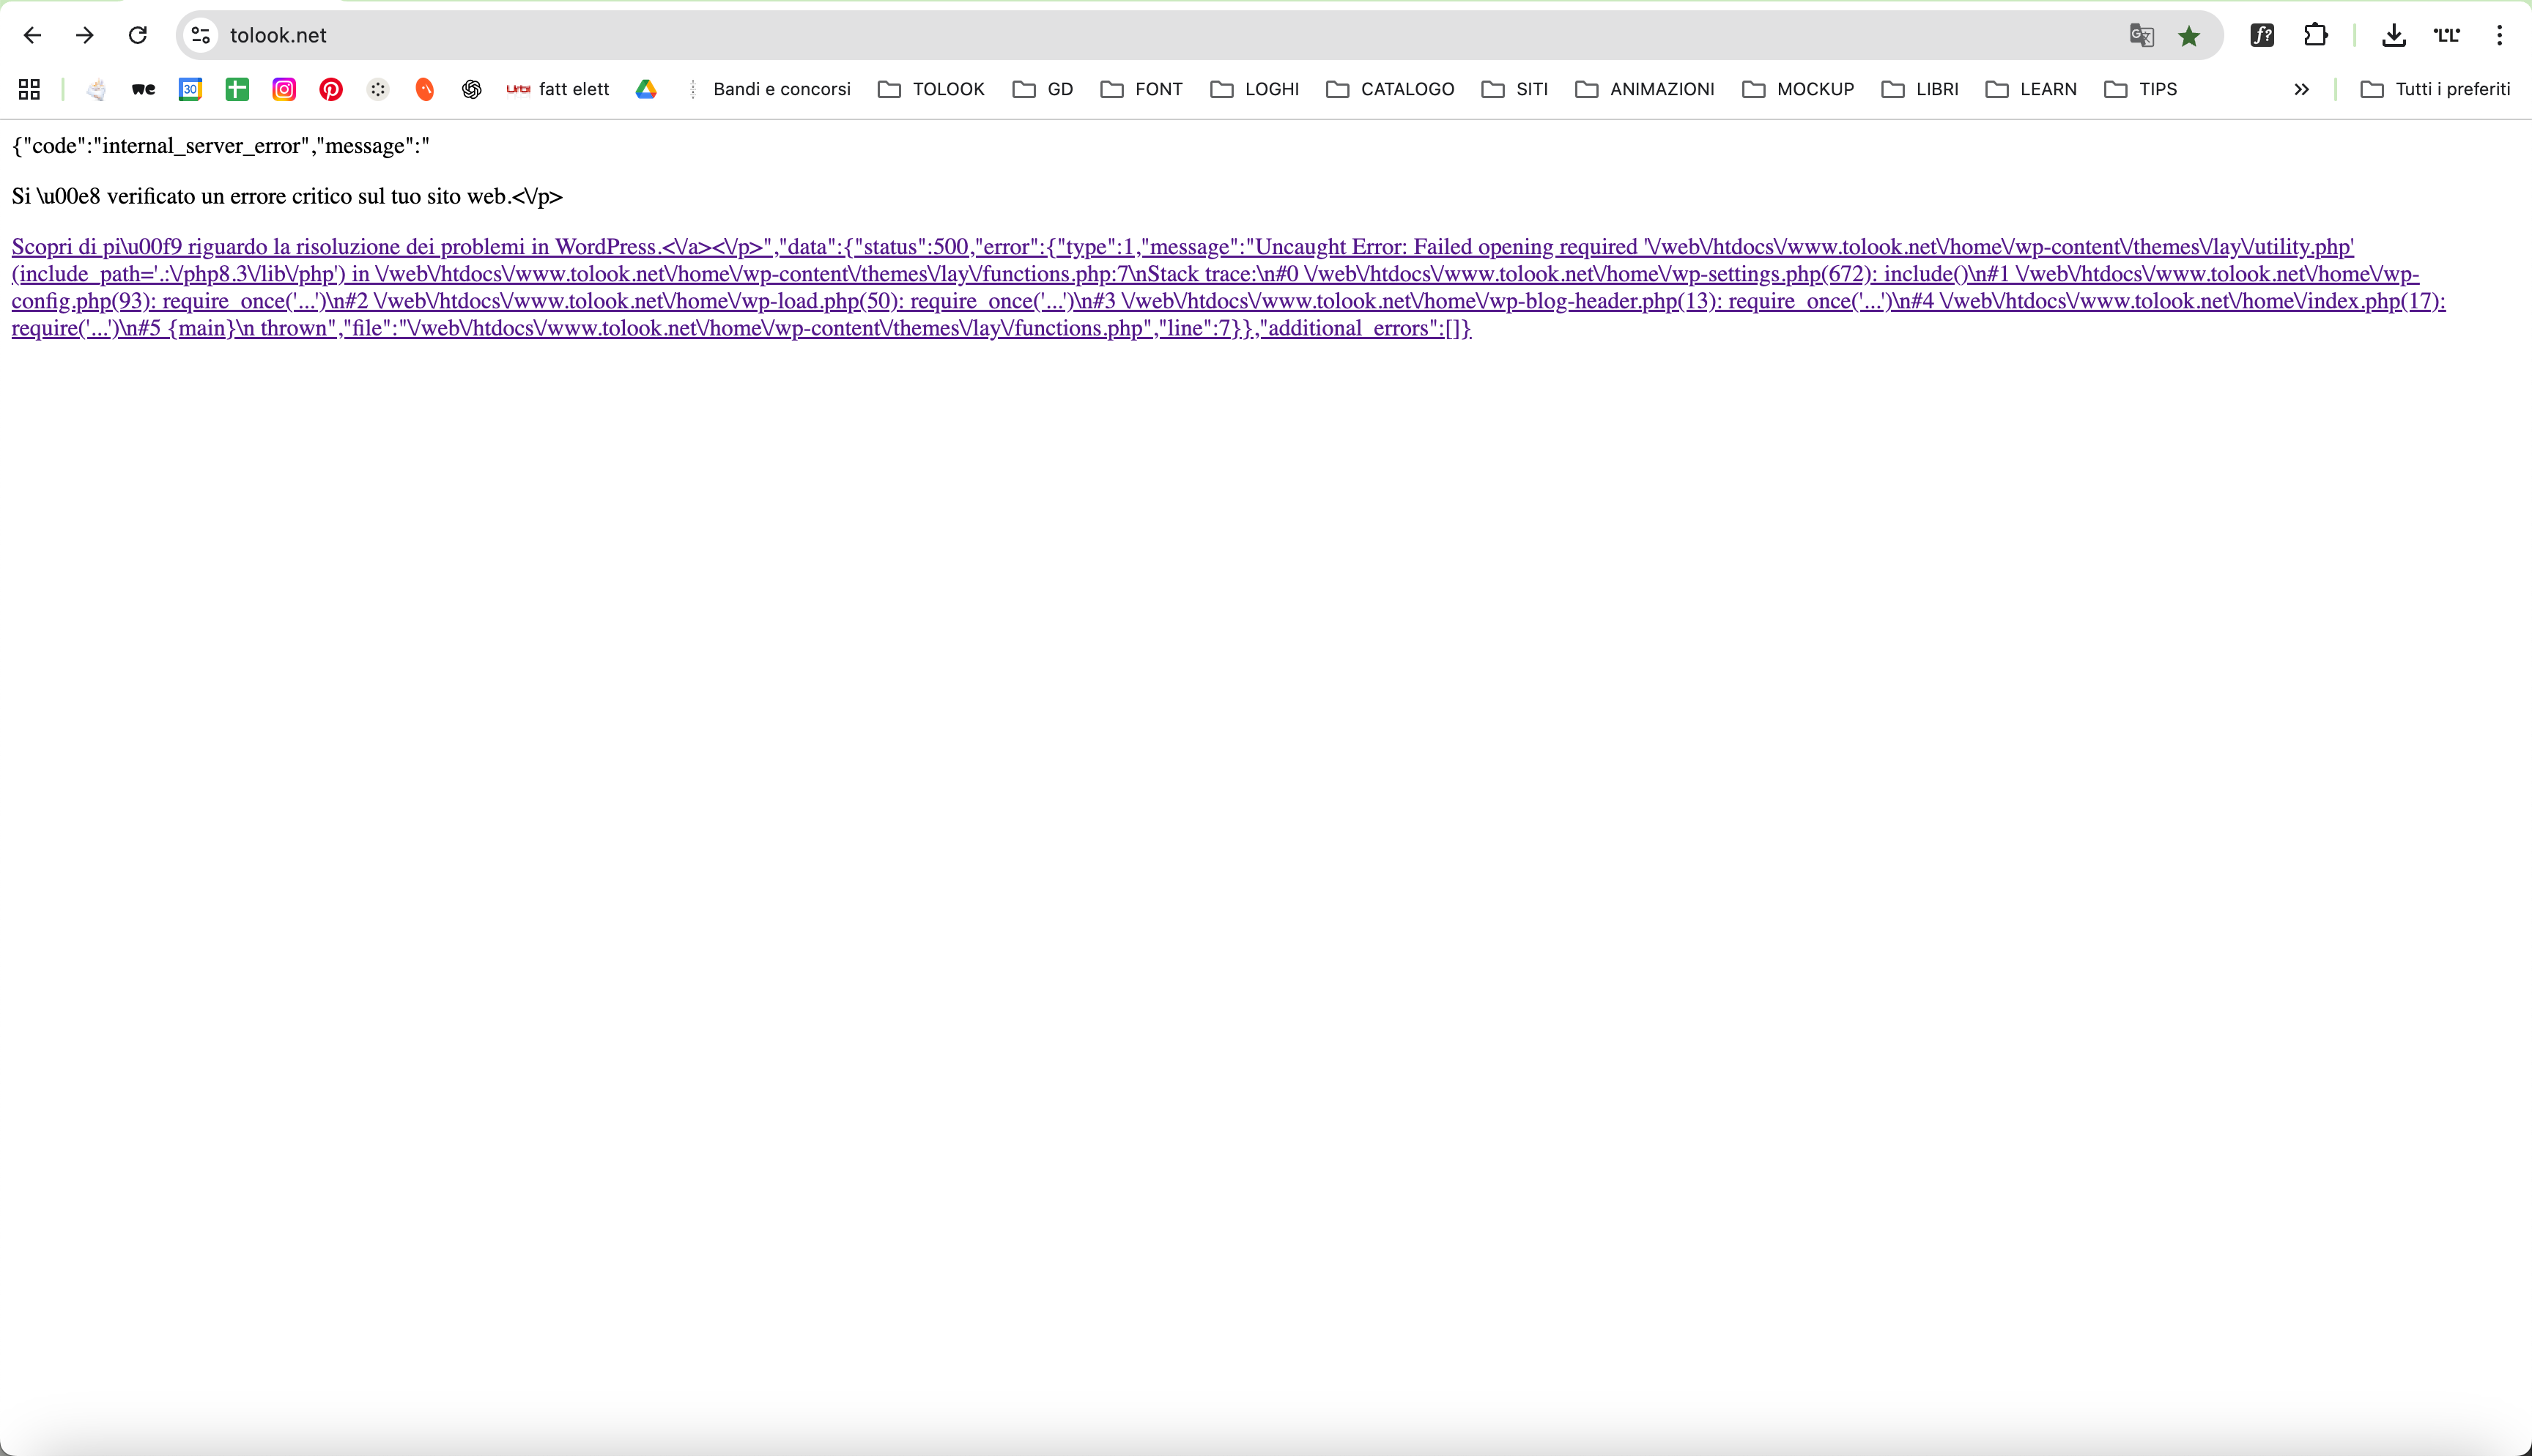
Task: Expand the TOLOOK bookmarks folder
Action: coord(931,89)
